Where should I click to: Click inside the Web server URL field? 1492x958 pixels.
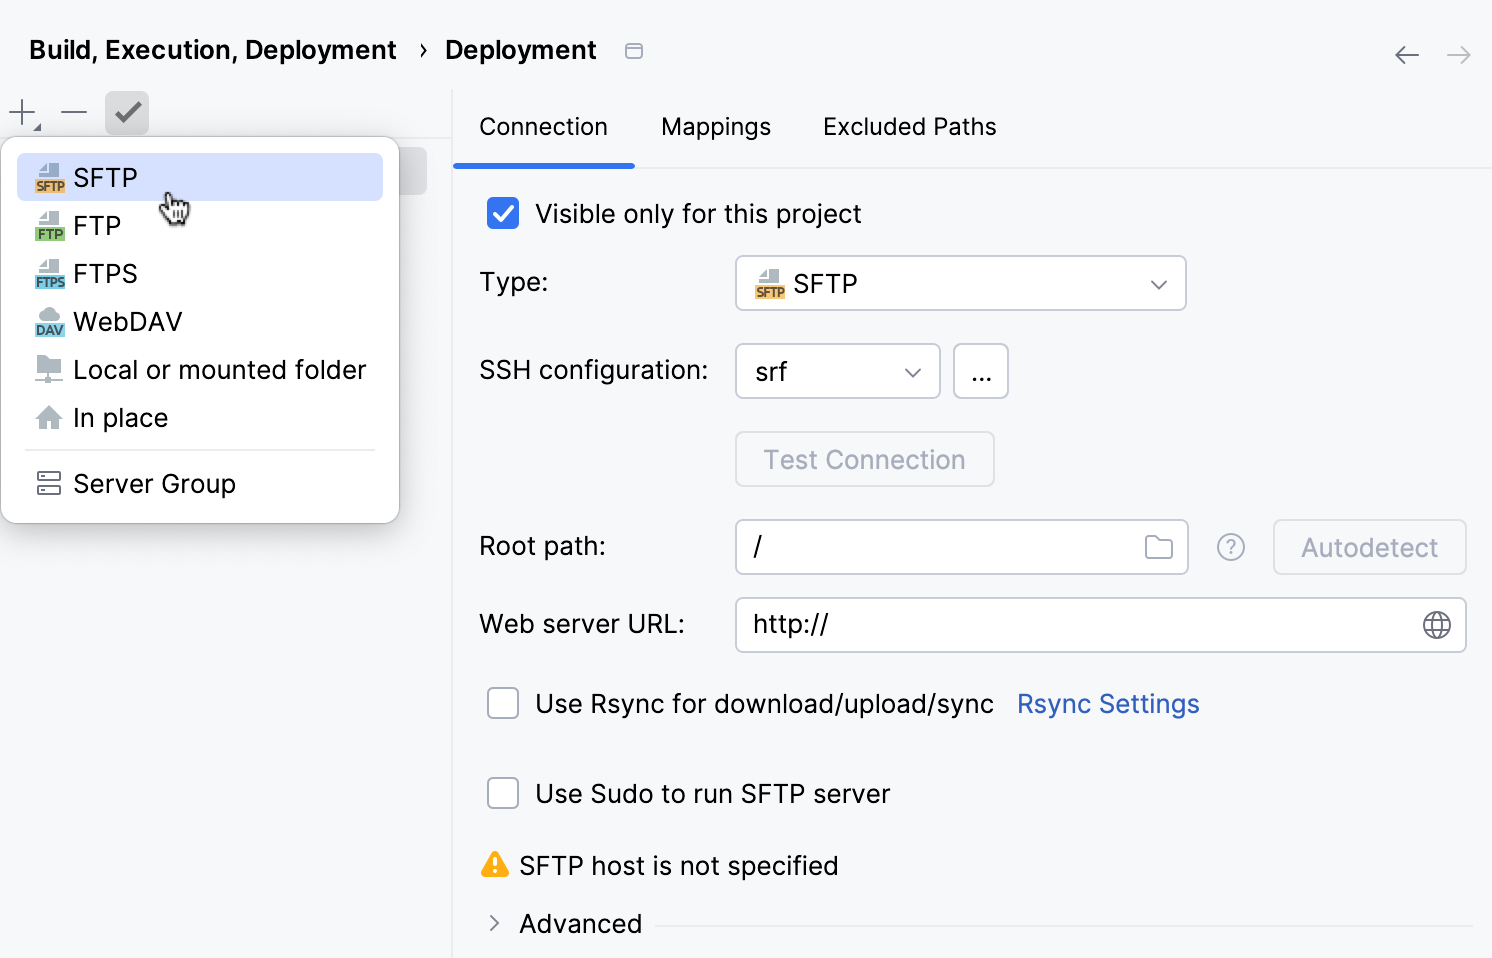point(1000,624)
